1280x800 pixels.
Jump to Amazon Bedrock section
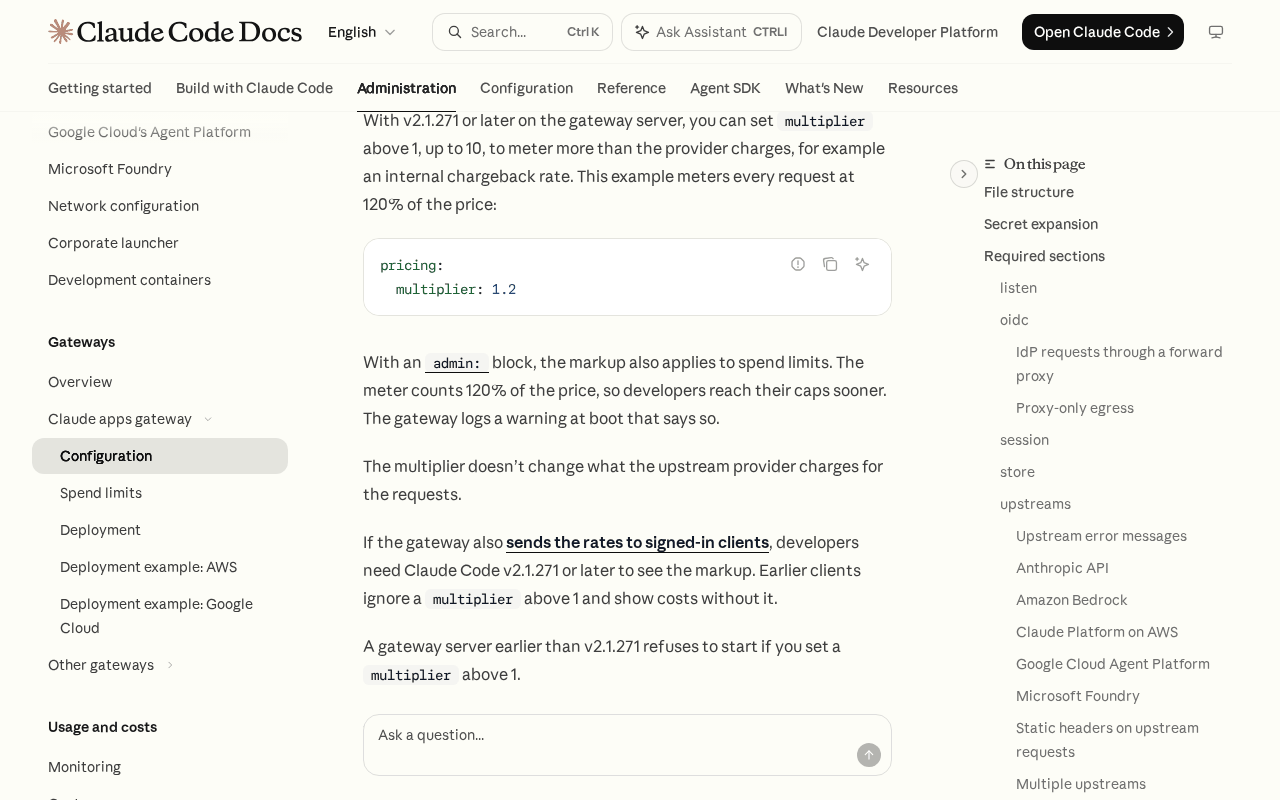(1071, 600)
